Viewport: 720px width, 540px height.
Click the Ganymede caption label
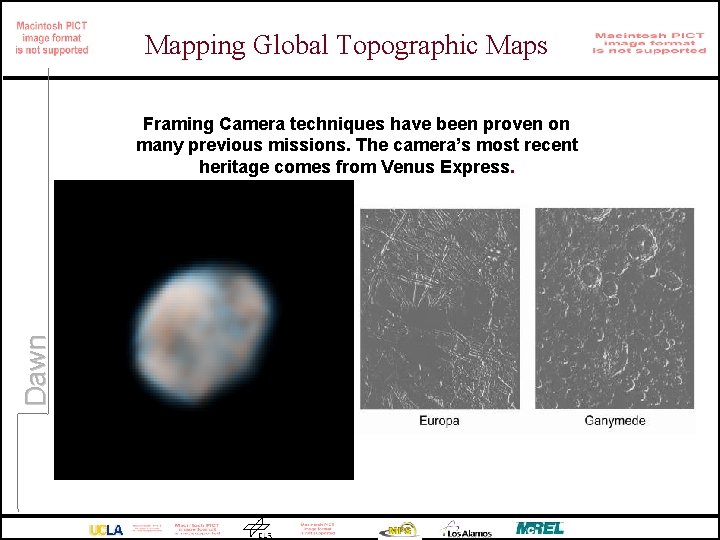[615, 421]
